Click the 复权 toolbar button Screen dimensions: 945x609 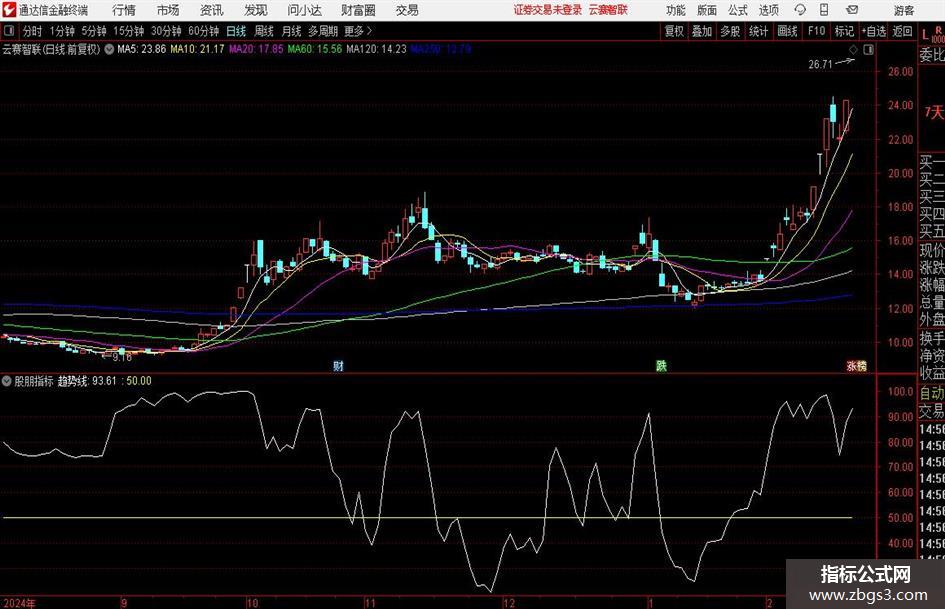(x=674, y=31)
